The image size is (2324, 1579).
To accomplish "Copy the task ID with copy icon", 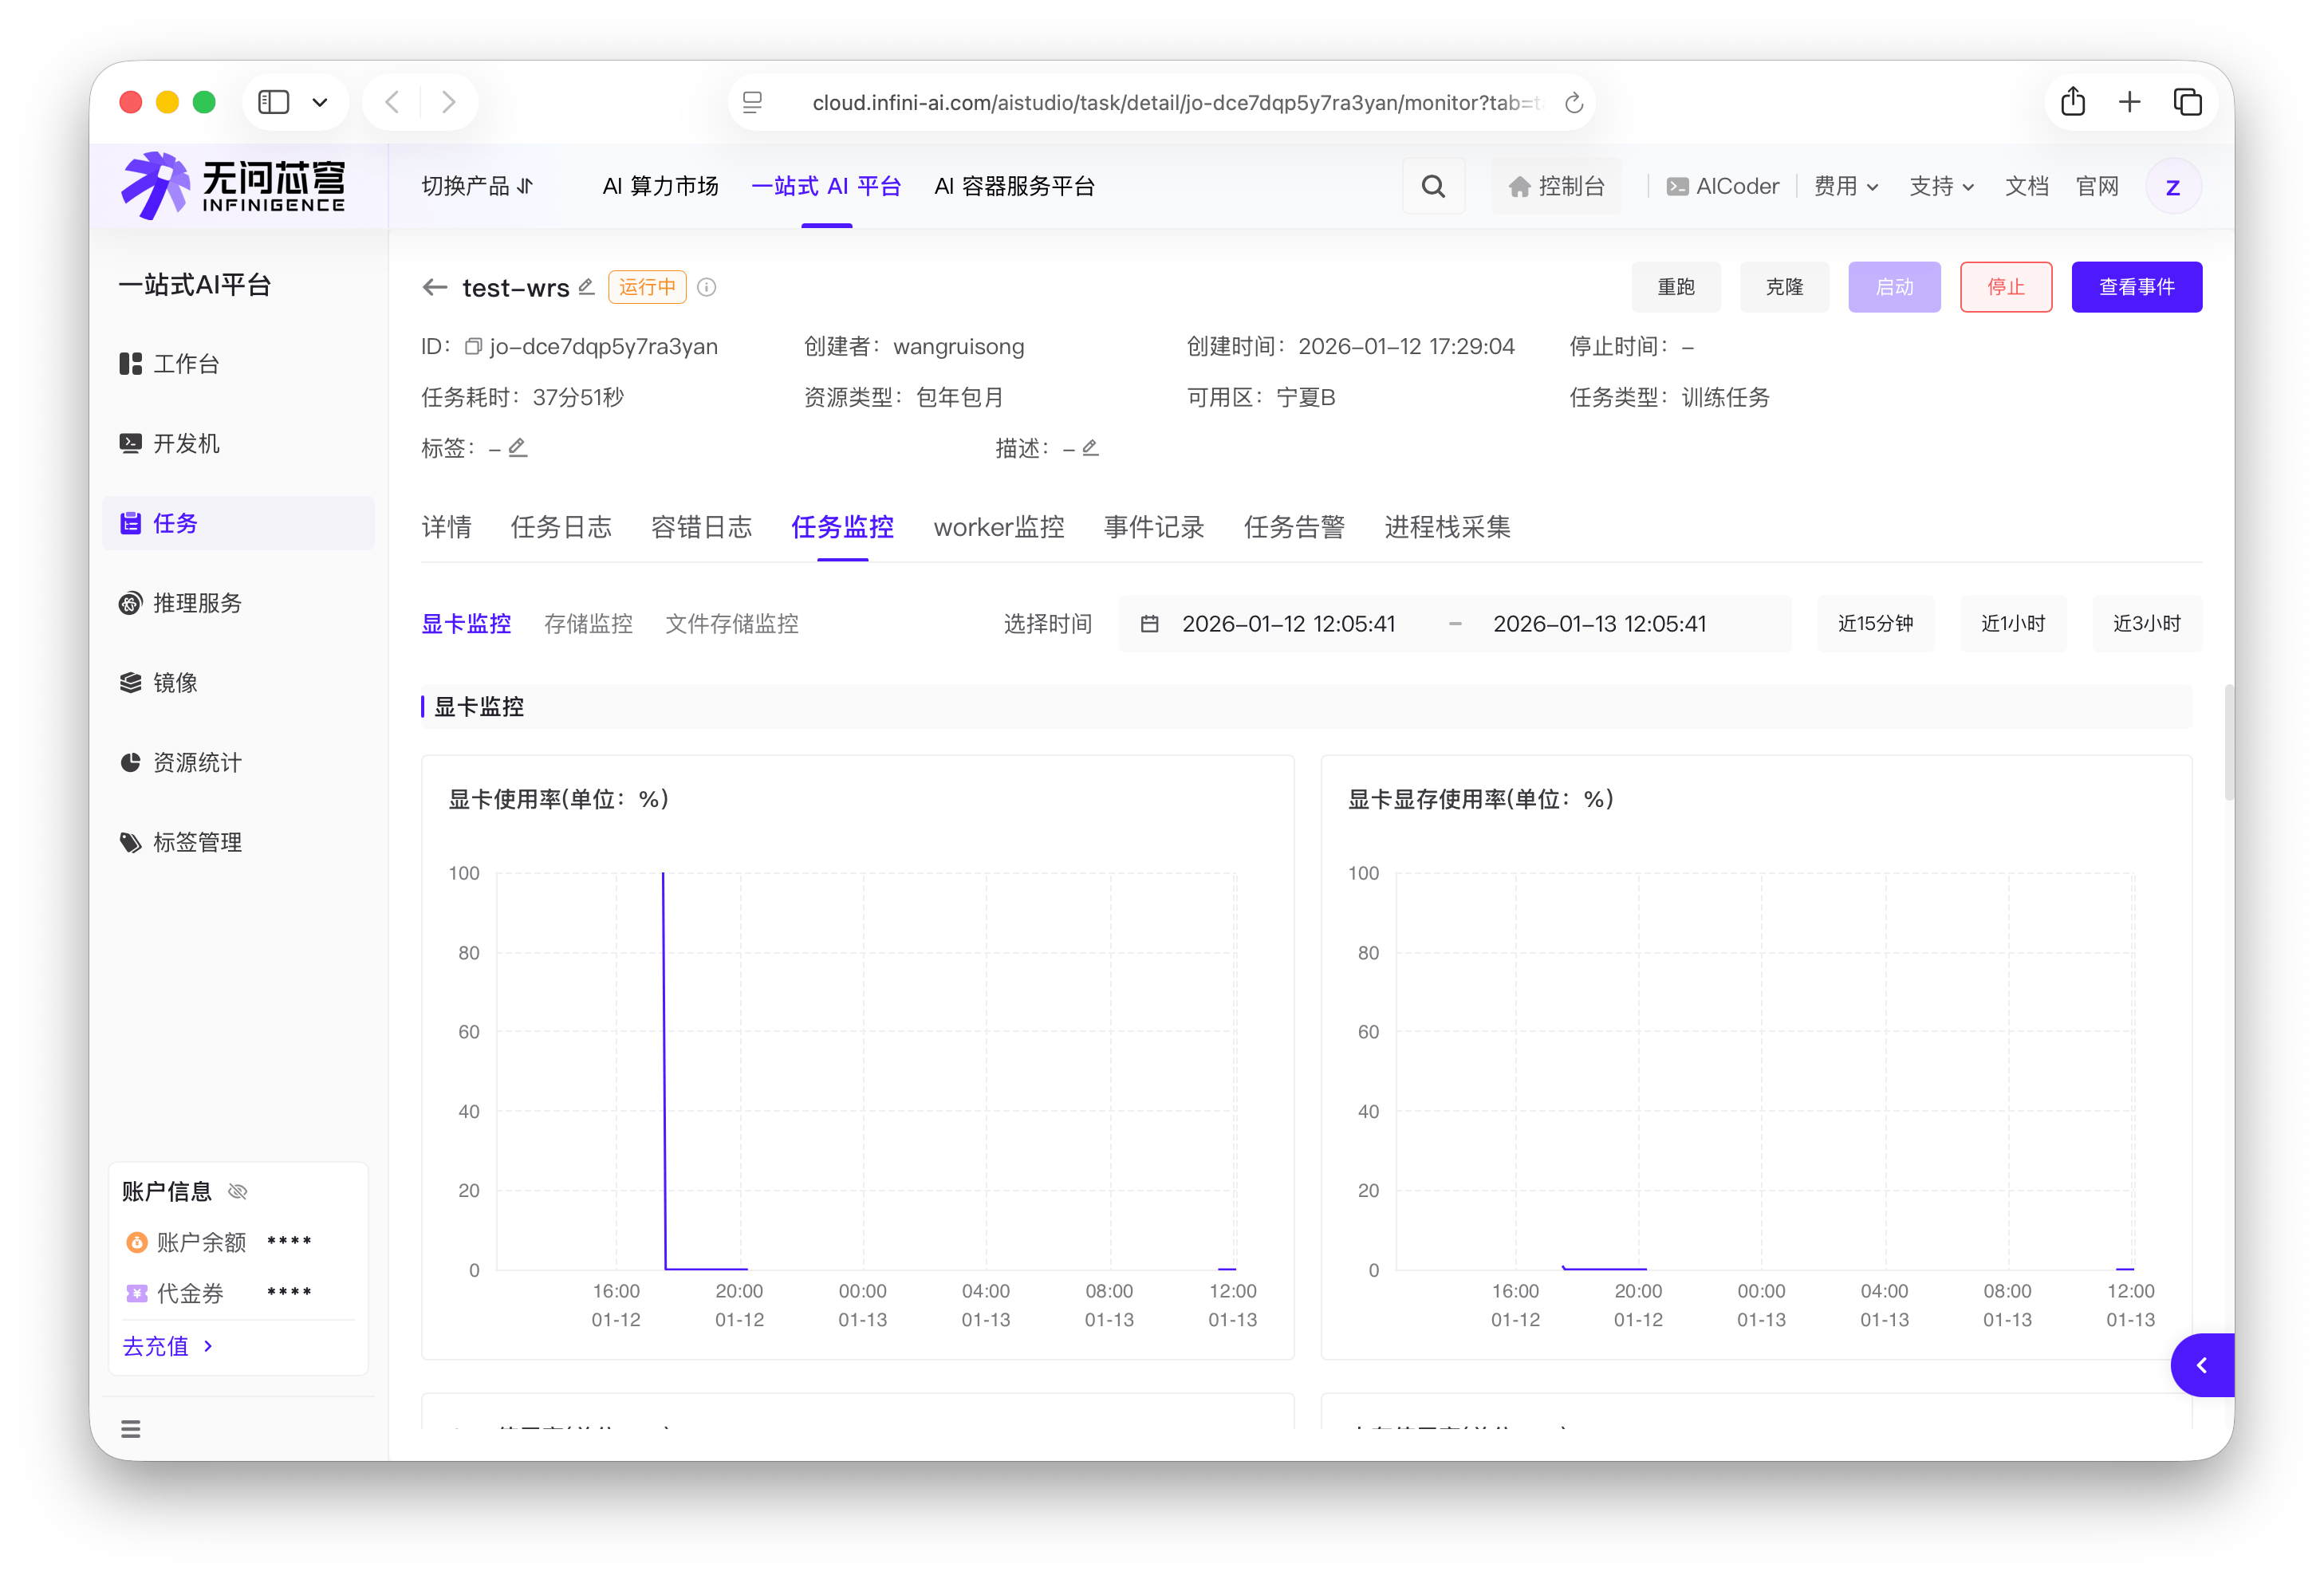I will [x=473, y=346].
